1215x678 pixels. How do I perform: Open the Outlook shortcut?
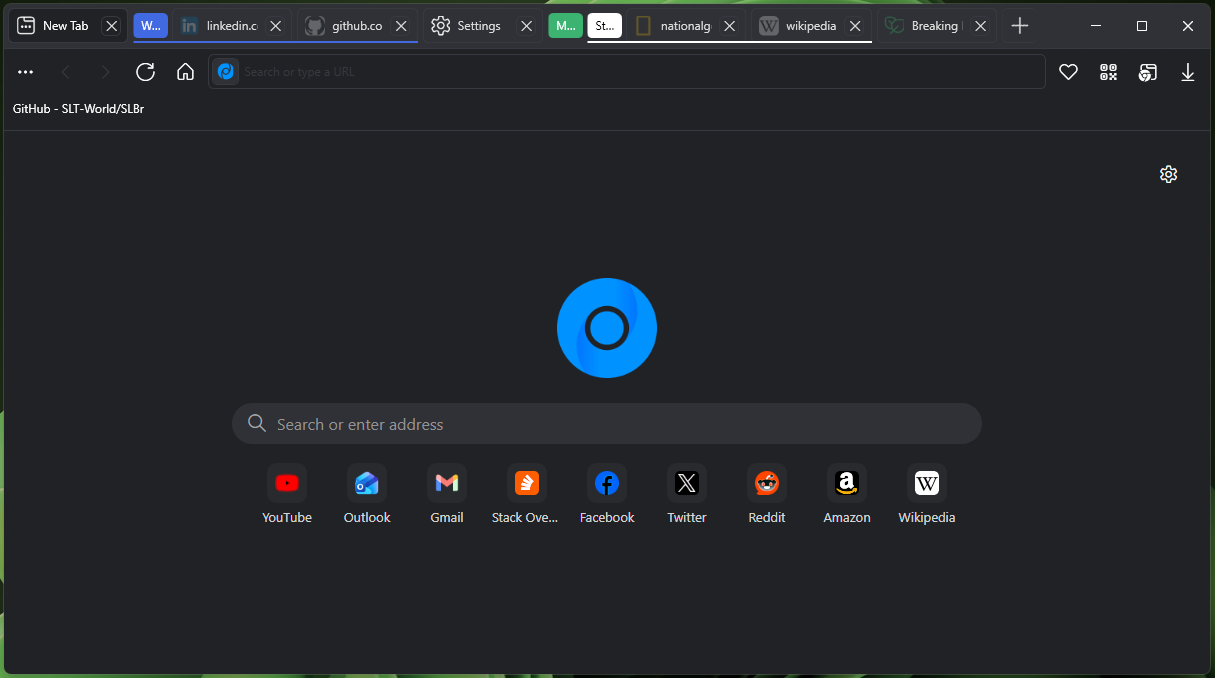(367, 494)
